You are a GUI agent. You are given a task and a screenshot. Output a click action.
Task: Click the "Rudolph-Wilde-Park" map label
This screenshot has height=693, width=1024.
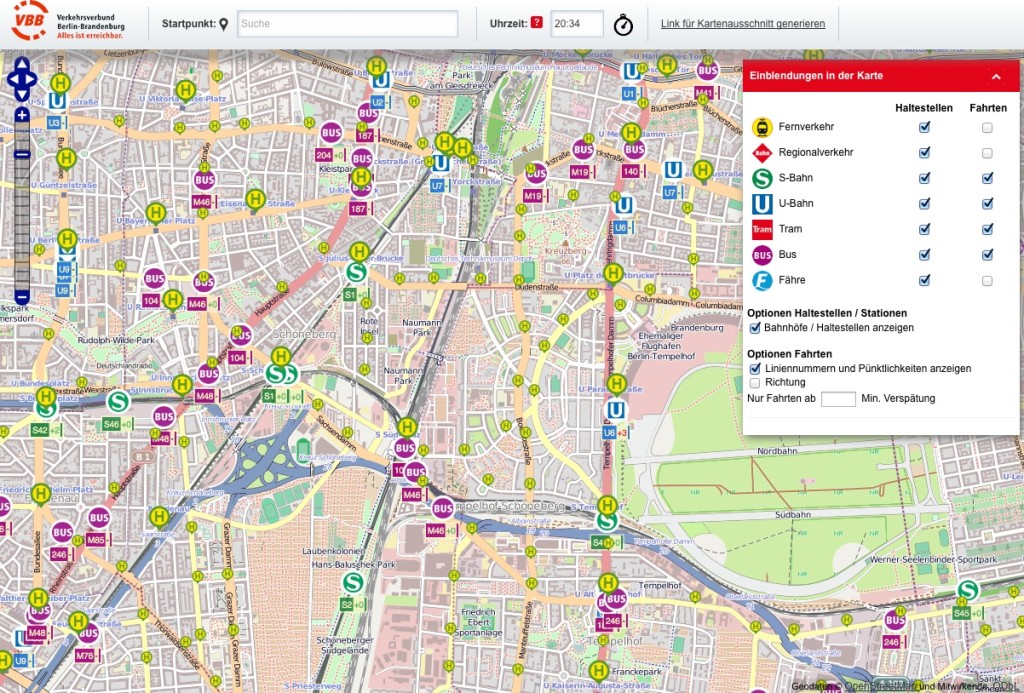point(116,340)
